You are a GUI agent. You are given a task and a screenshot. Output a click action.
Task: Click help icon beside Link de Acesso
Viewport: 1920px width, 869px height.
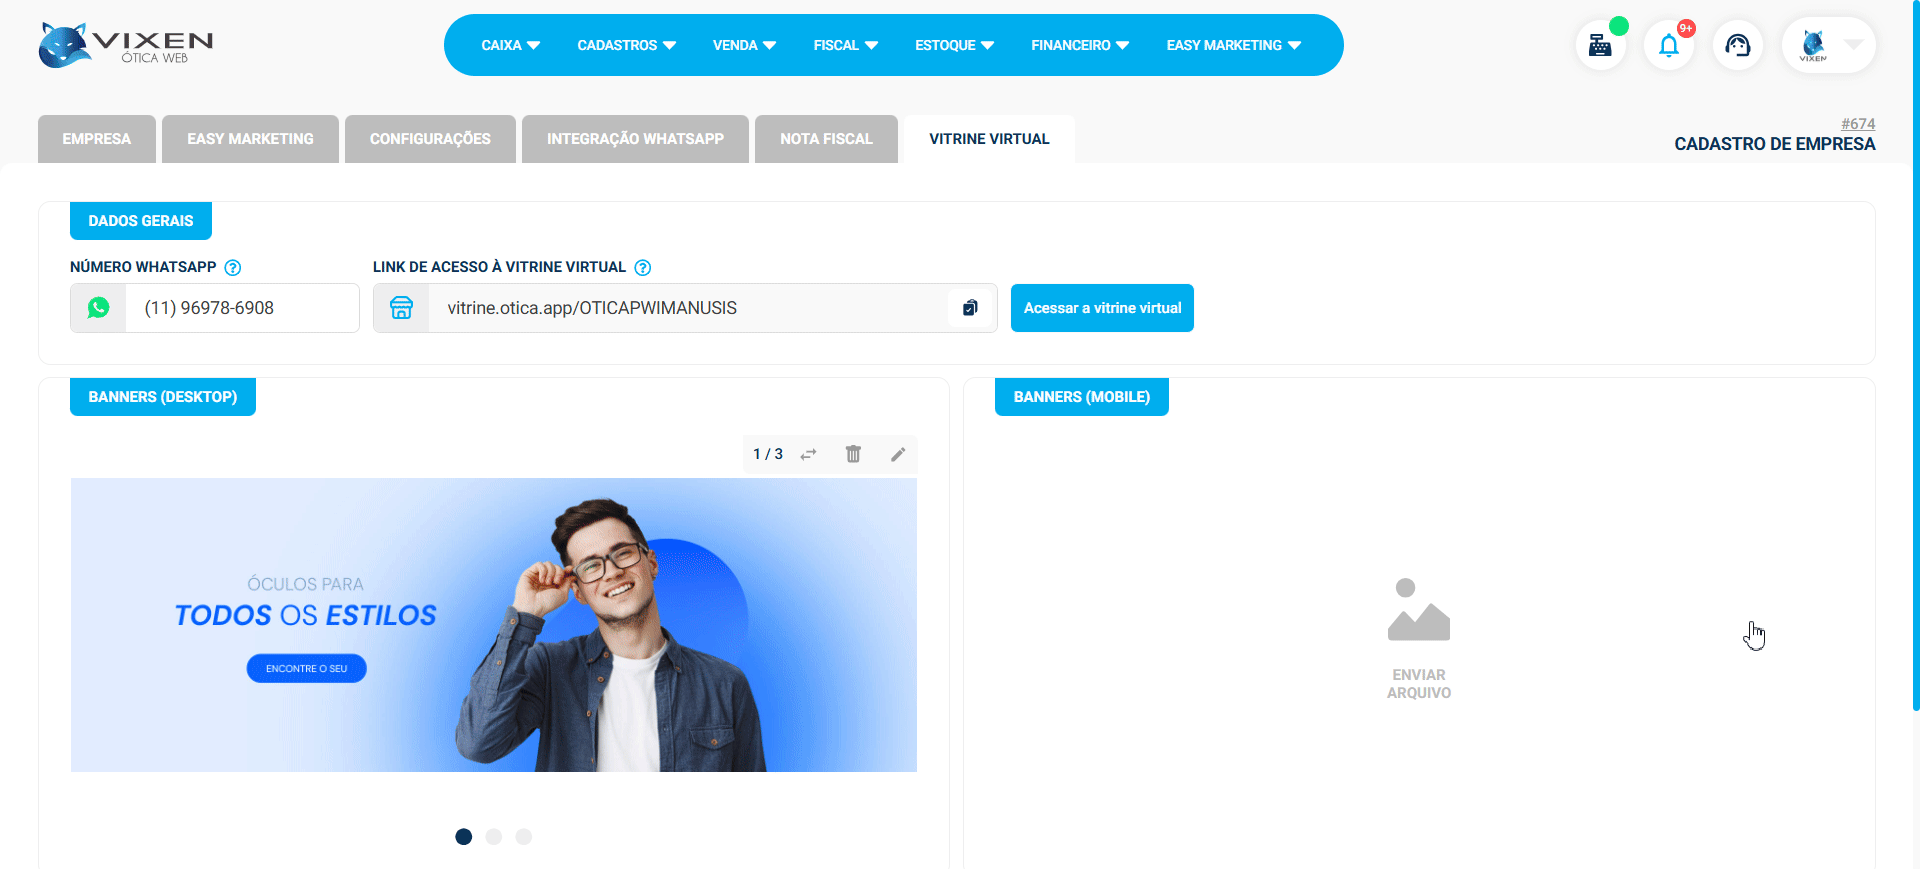pyautogui.click(x=643, y=268)
